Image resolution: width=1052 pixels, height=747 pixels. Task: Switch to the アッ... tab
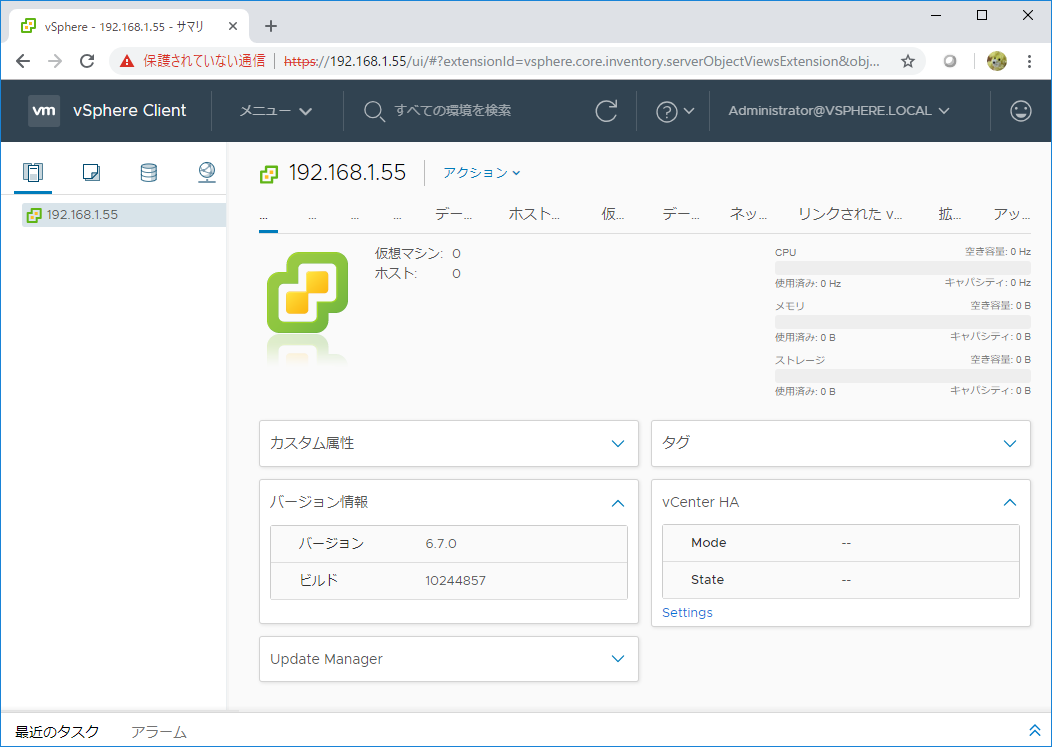coord(1012,215)
